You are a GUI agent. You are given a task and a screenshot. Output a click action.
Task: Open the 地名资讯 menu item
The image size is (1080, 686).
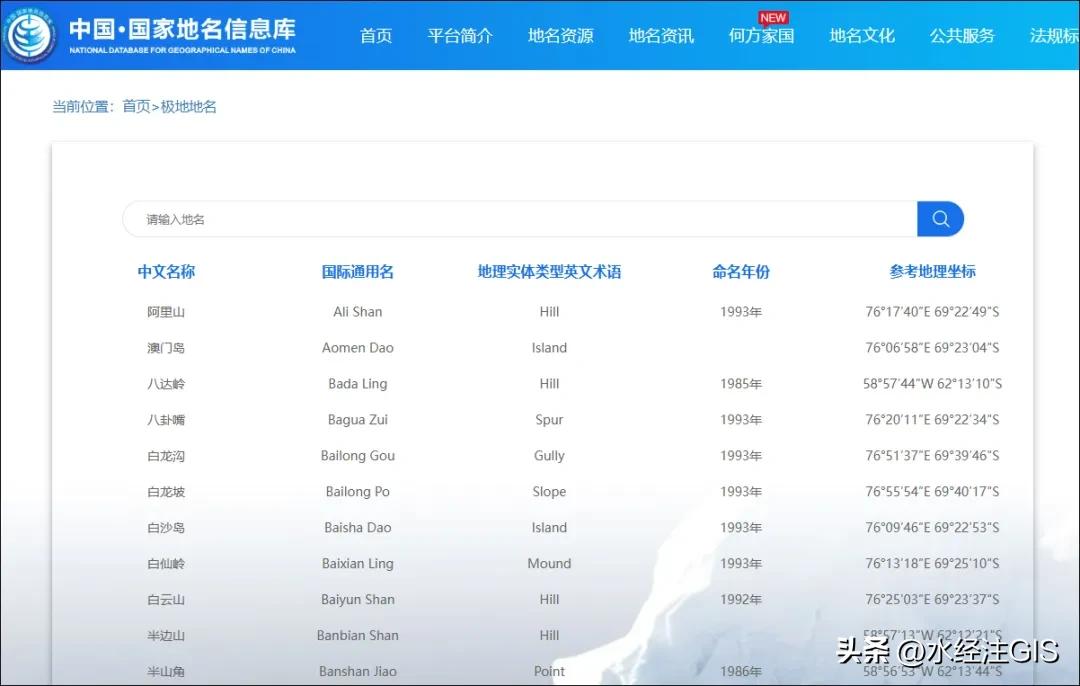click(661, 36)
